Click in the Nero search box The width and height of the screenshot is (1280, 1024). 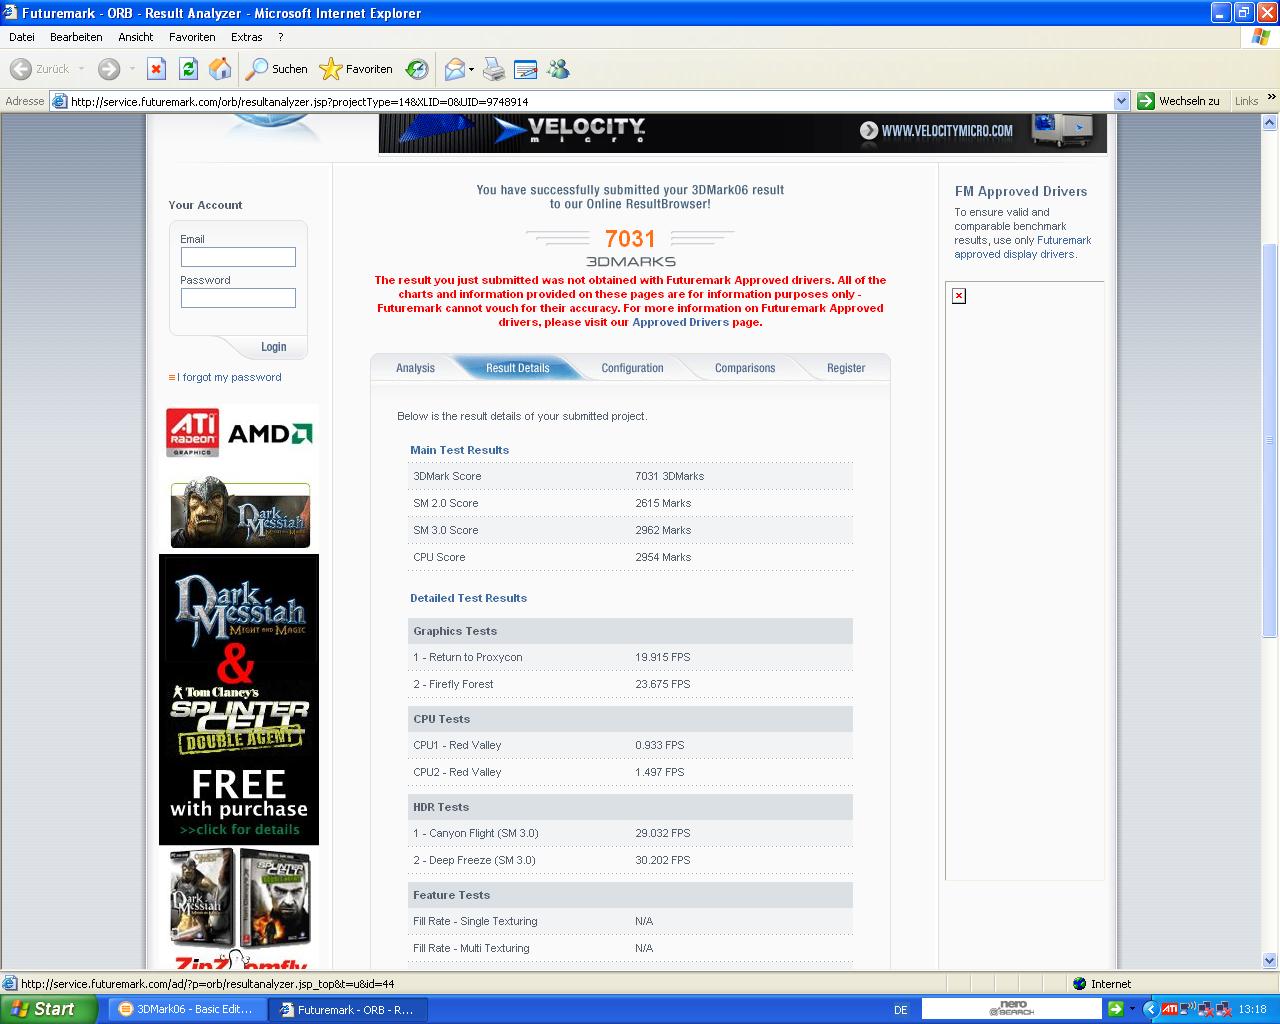pos(1013,1009)
